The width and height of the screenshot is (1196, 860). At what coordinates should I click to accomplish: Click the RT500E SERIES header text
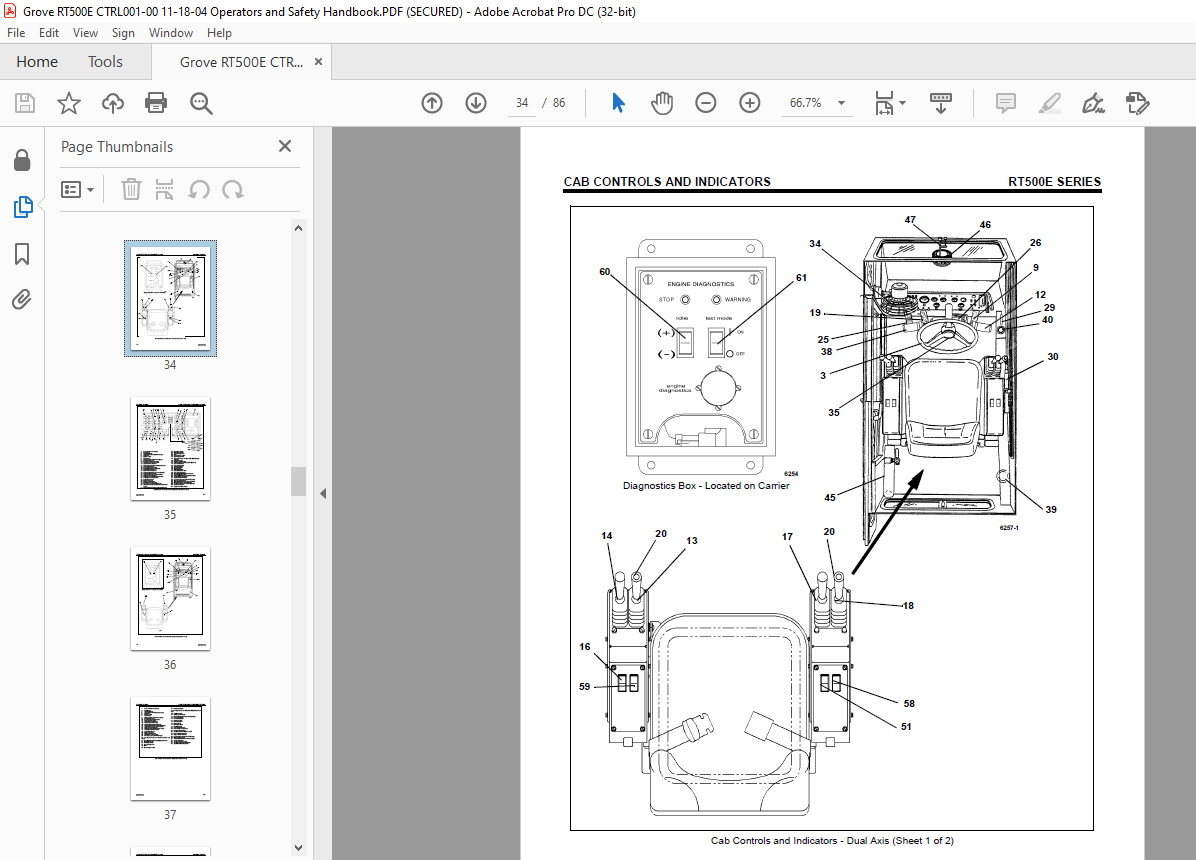[x=1054, y=182]
